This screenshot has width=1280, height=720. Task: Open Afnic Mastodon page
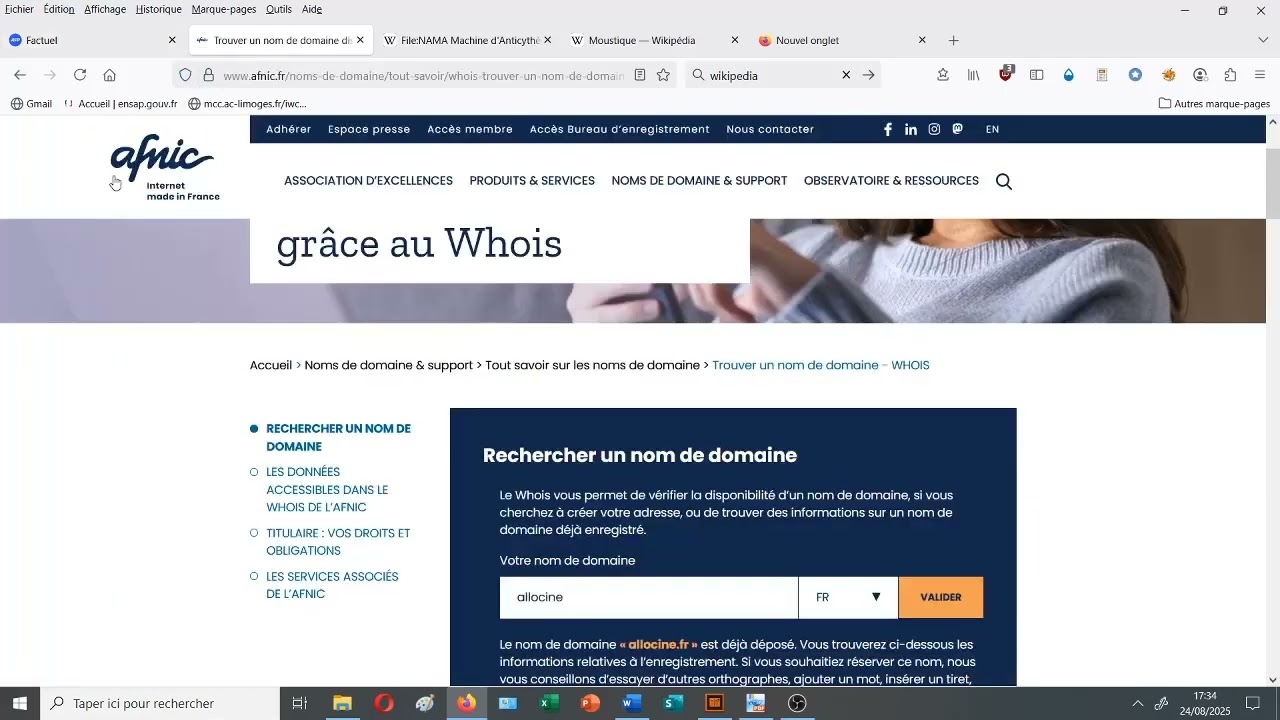tap(958, 129)
